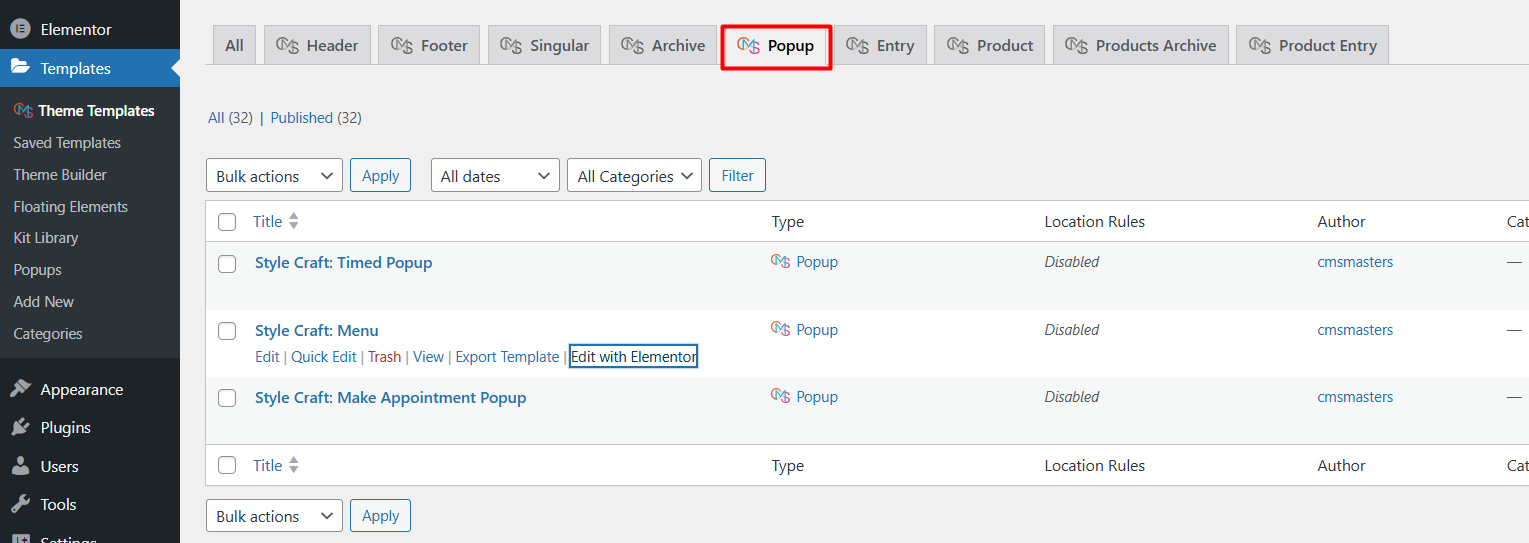Screen dimensions: 1529x543
Task: Switch to the All tab
Action: point(234,46)
